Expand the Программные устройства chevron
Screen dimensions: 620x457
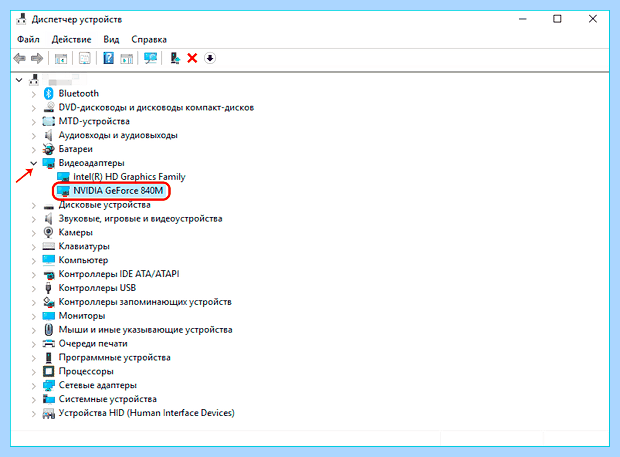tap(34, 358)
